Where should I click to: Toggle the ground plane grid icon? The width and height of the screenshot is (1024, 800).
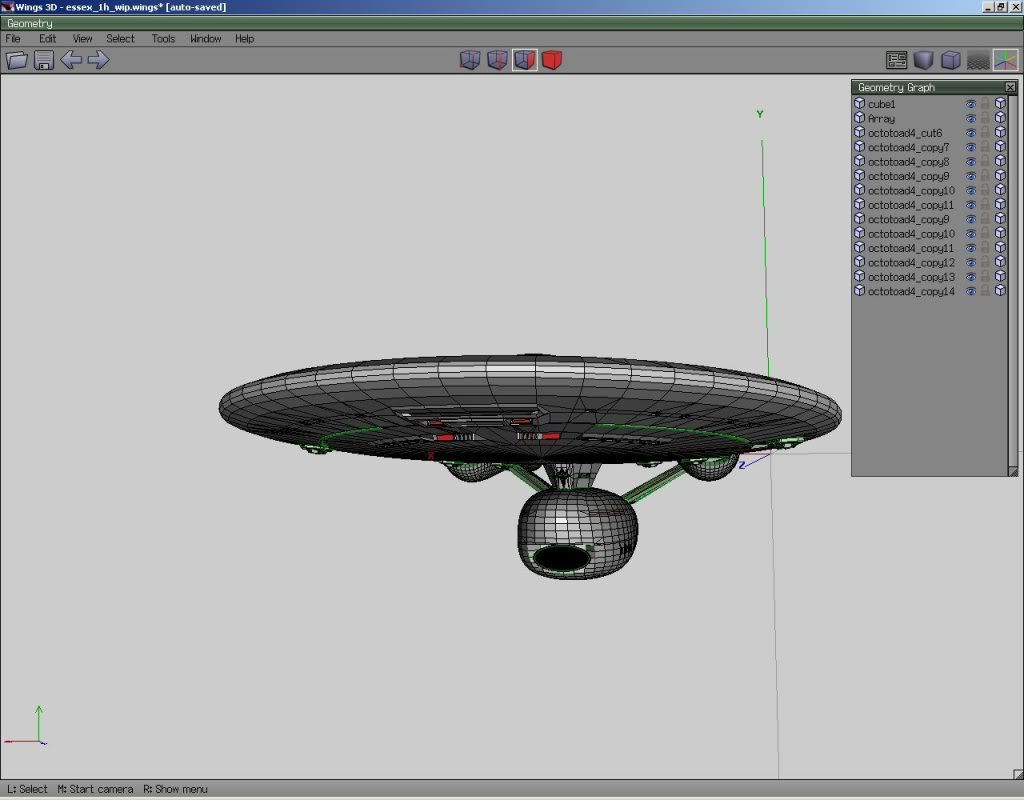(x=978, y=60)
